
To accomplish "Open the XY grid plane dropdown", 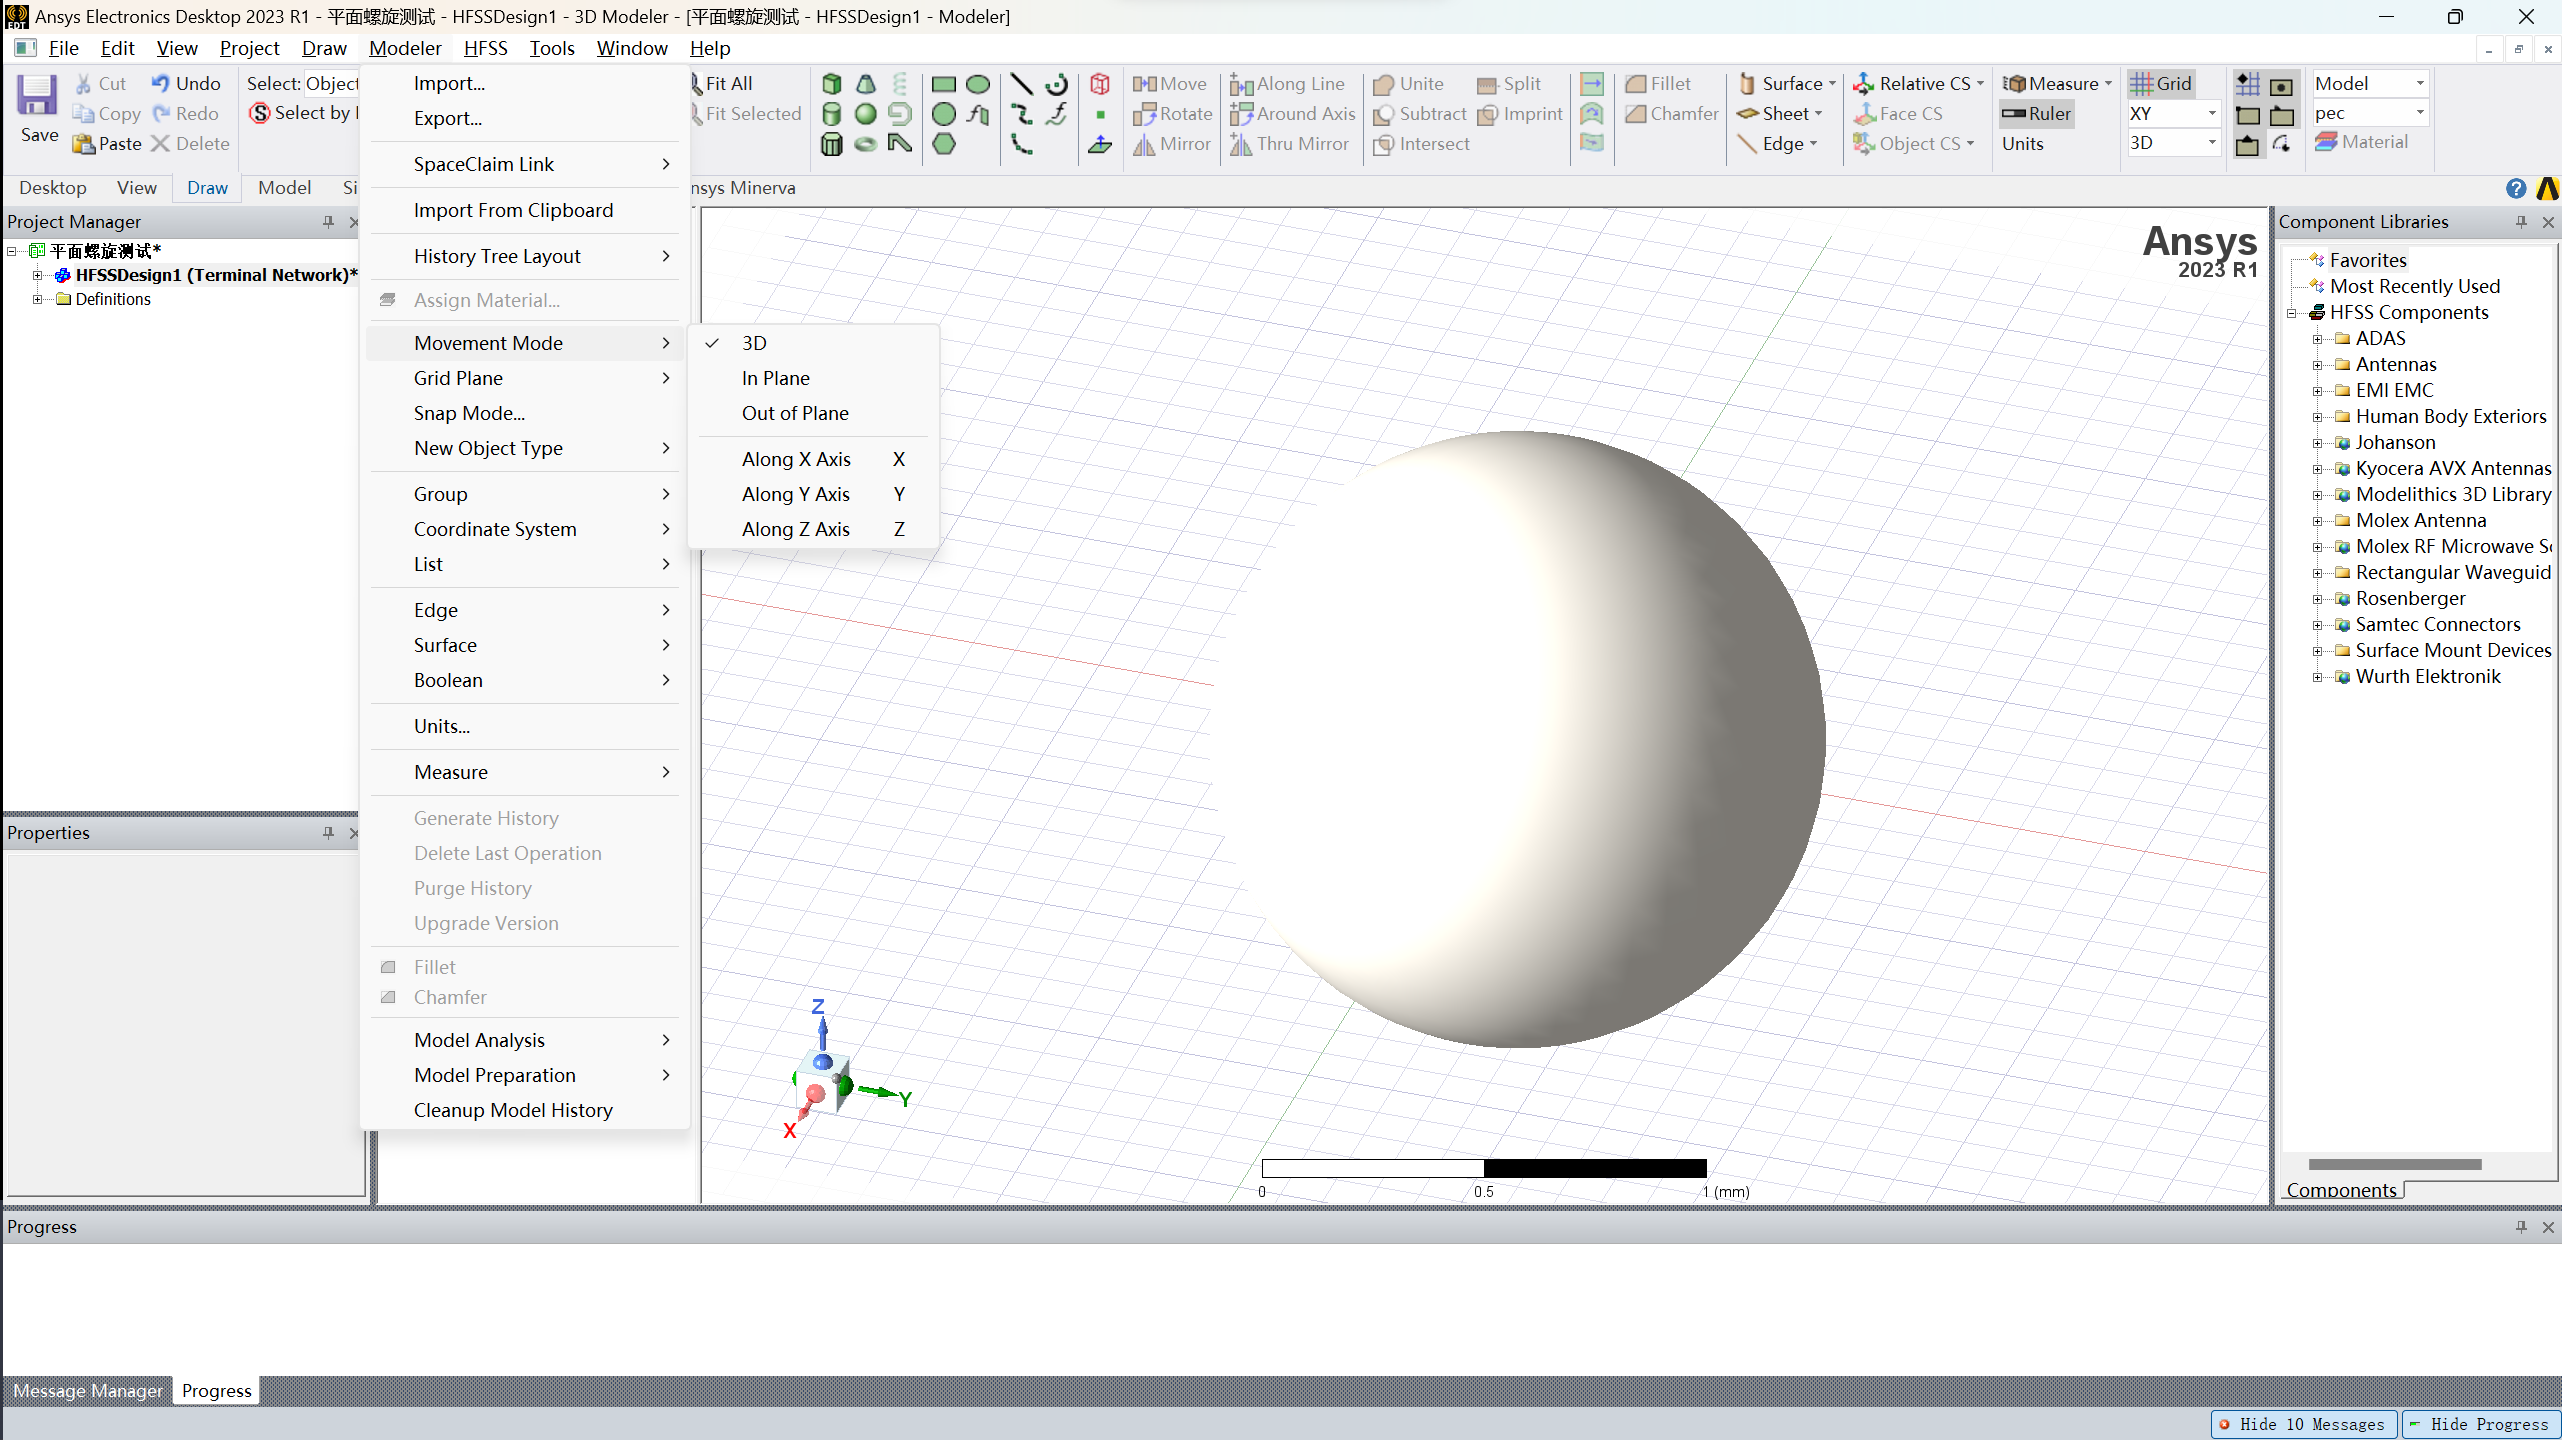I will (x=2212, y=114).
